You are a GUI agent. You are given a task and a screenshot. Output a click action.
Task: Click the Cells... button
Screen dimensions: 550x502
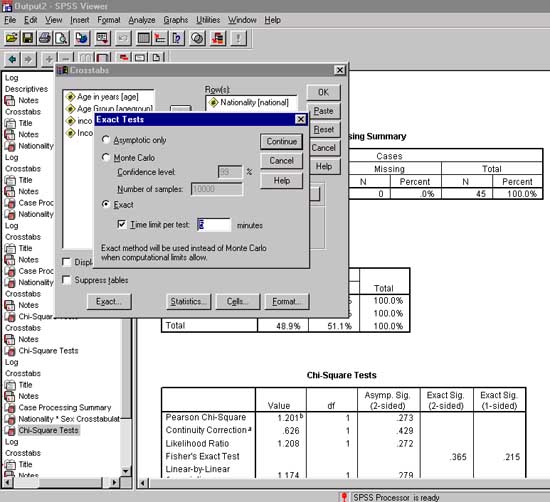click(x=237, y=302)
